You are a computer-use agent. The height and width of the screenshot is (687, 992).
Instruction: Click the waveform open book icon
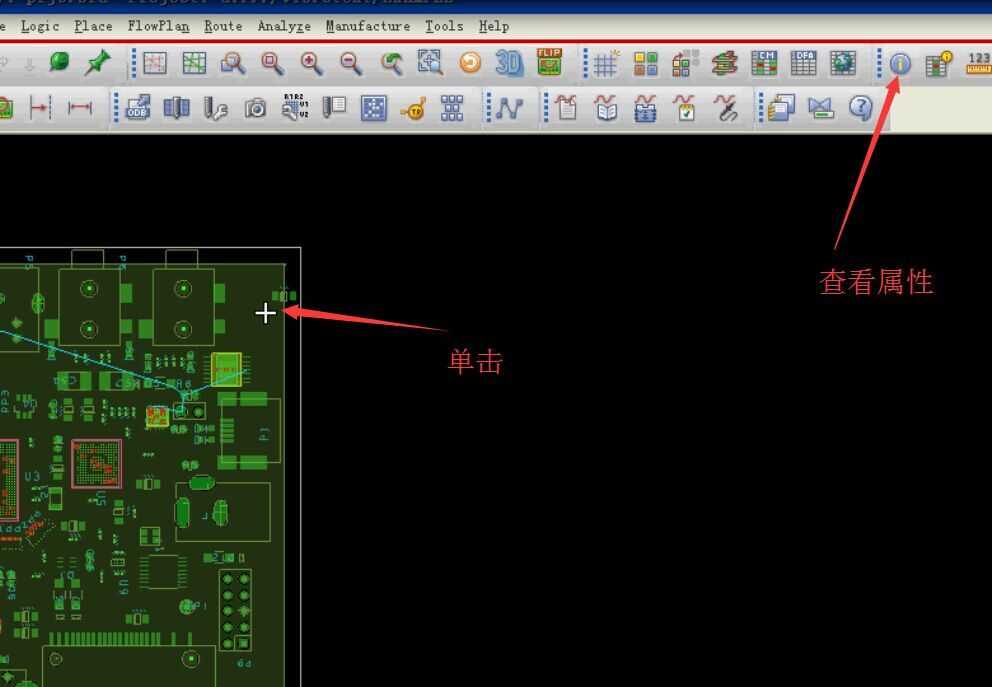point(605,108)
